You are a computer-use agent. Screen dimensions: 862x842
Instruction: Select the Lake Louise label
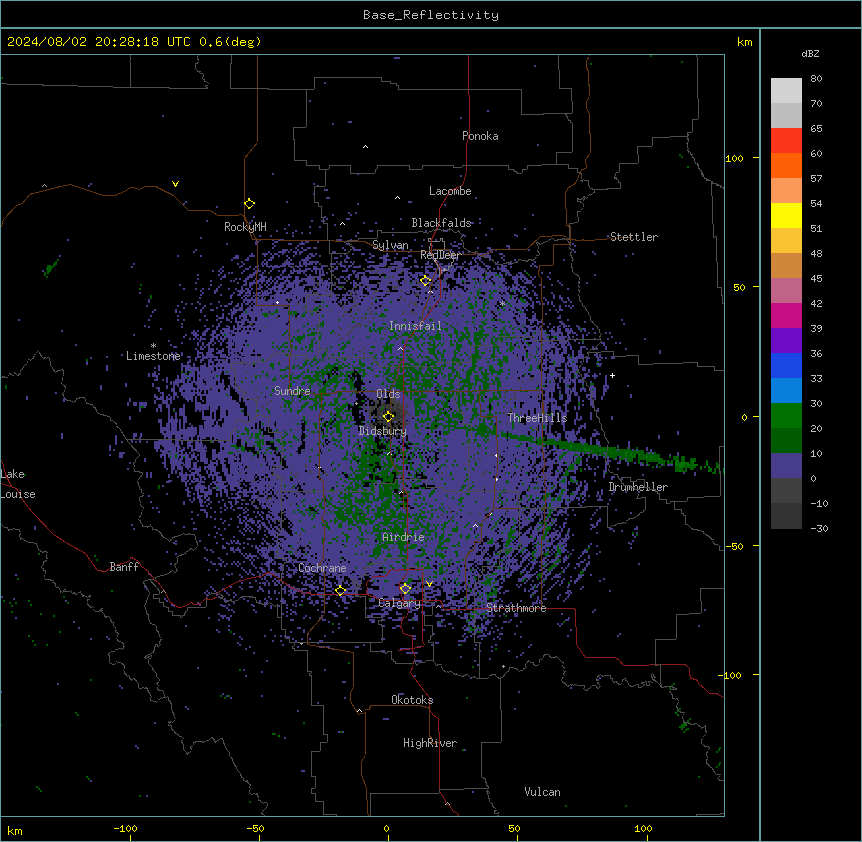18,484
